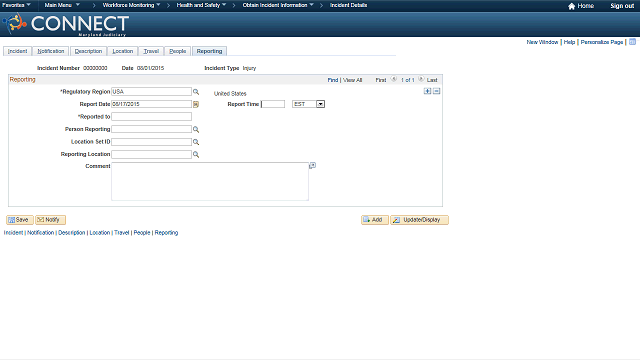The height and width of the screenshot is (360, 640).
Task: Click the Add button
Action: (375, 220)
